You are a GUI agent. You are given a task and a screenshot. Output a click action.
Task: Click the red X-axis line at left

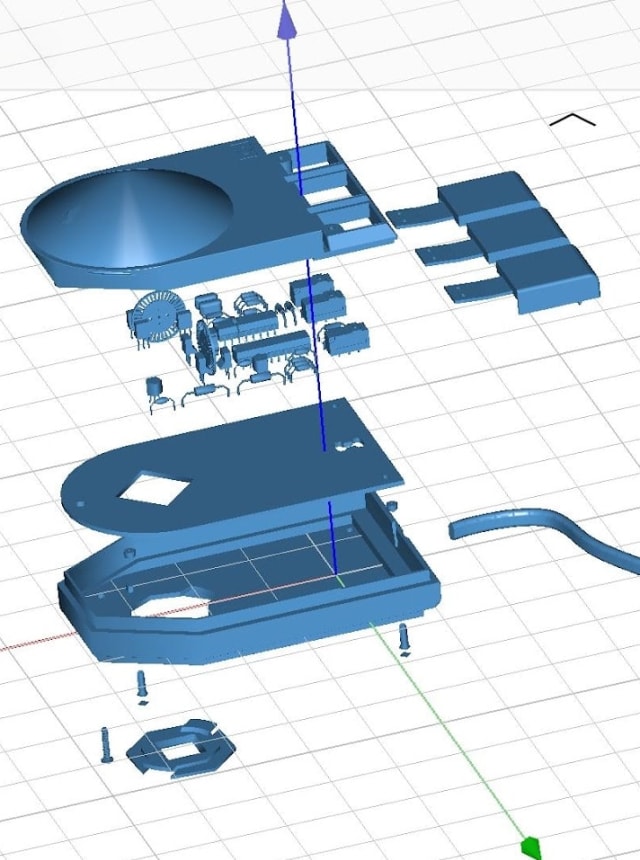[x=30, y=645]
